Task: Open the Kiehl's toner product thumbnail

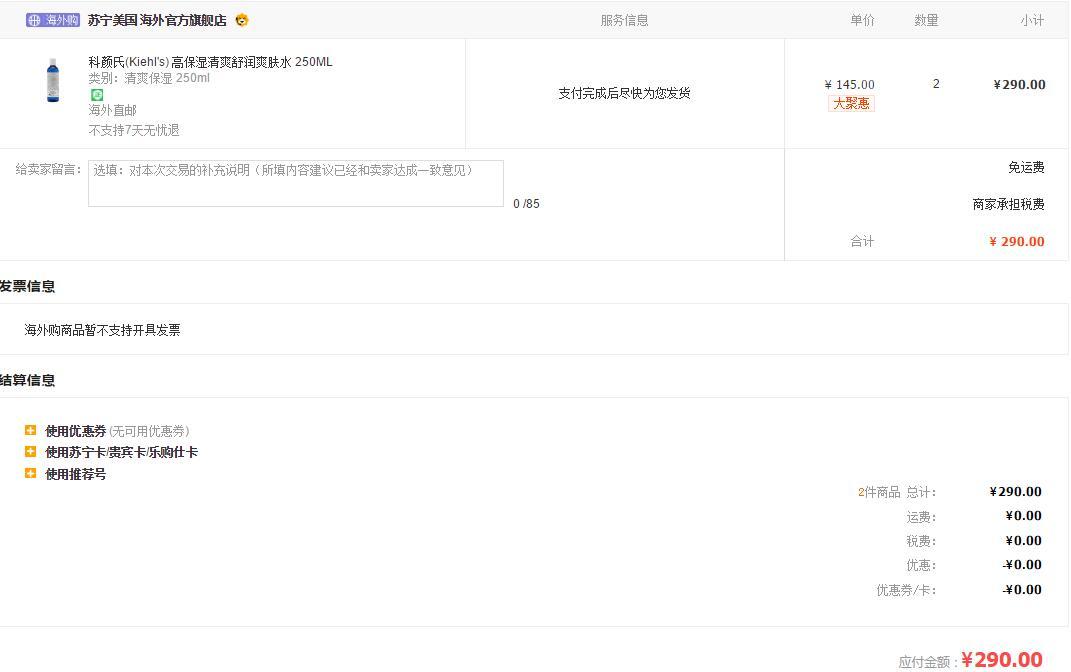Action: (53, 81)
